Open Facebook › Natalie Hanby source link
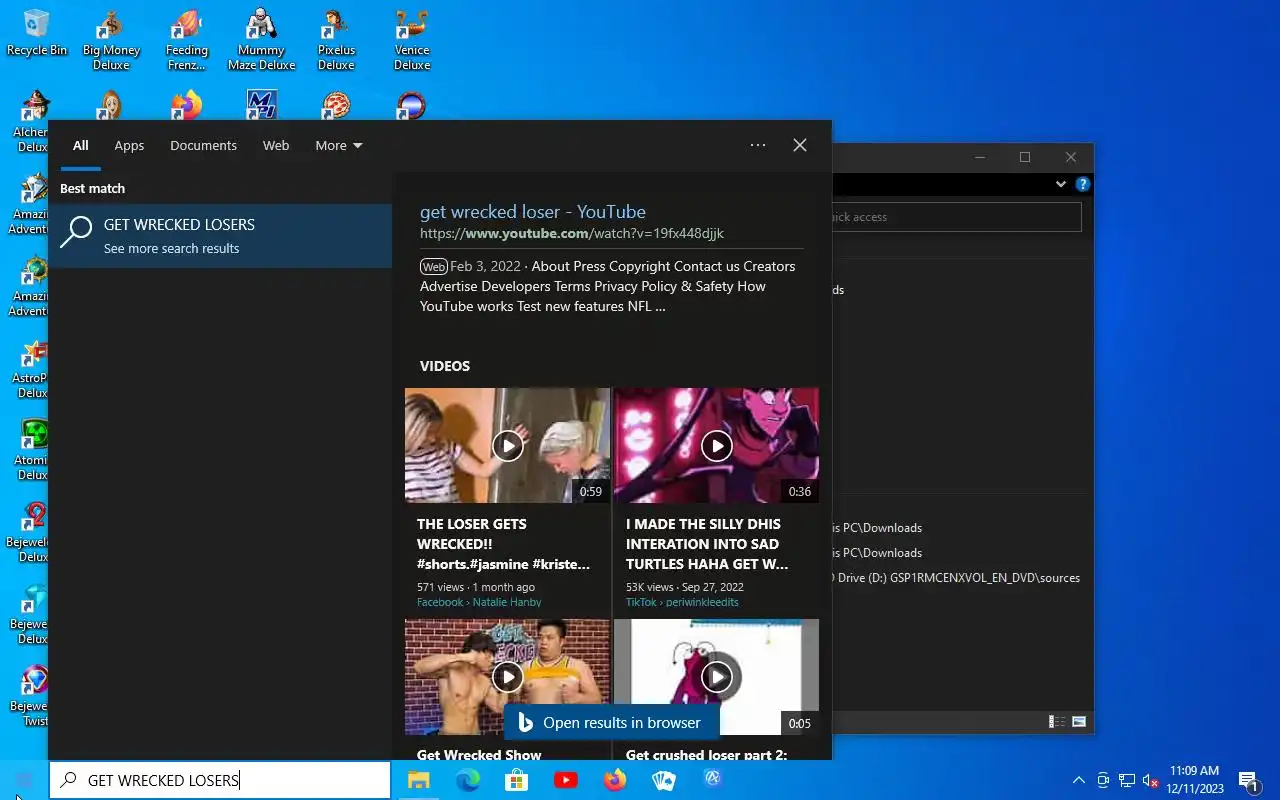 pyautogui.click(x=479, y=602)
